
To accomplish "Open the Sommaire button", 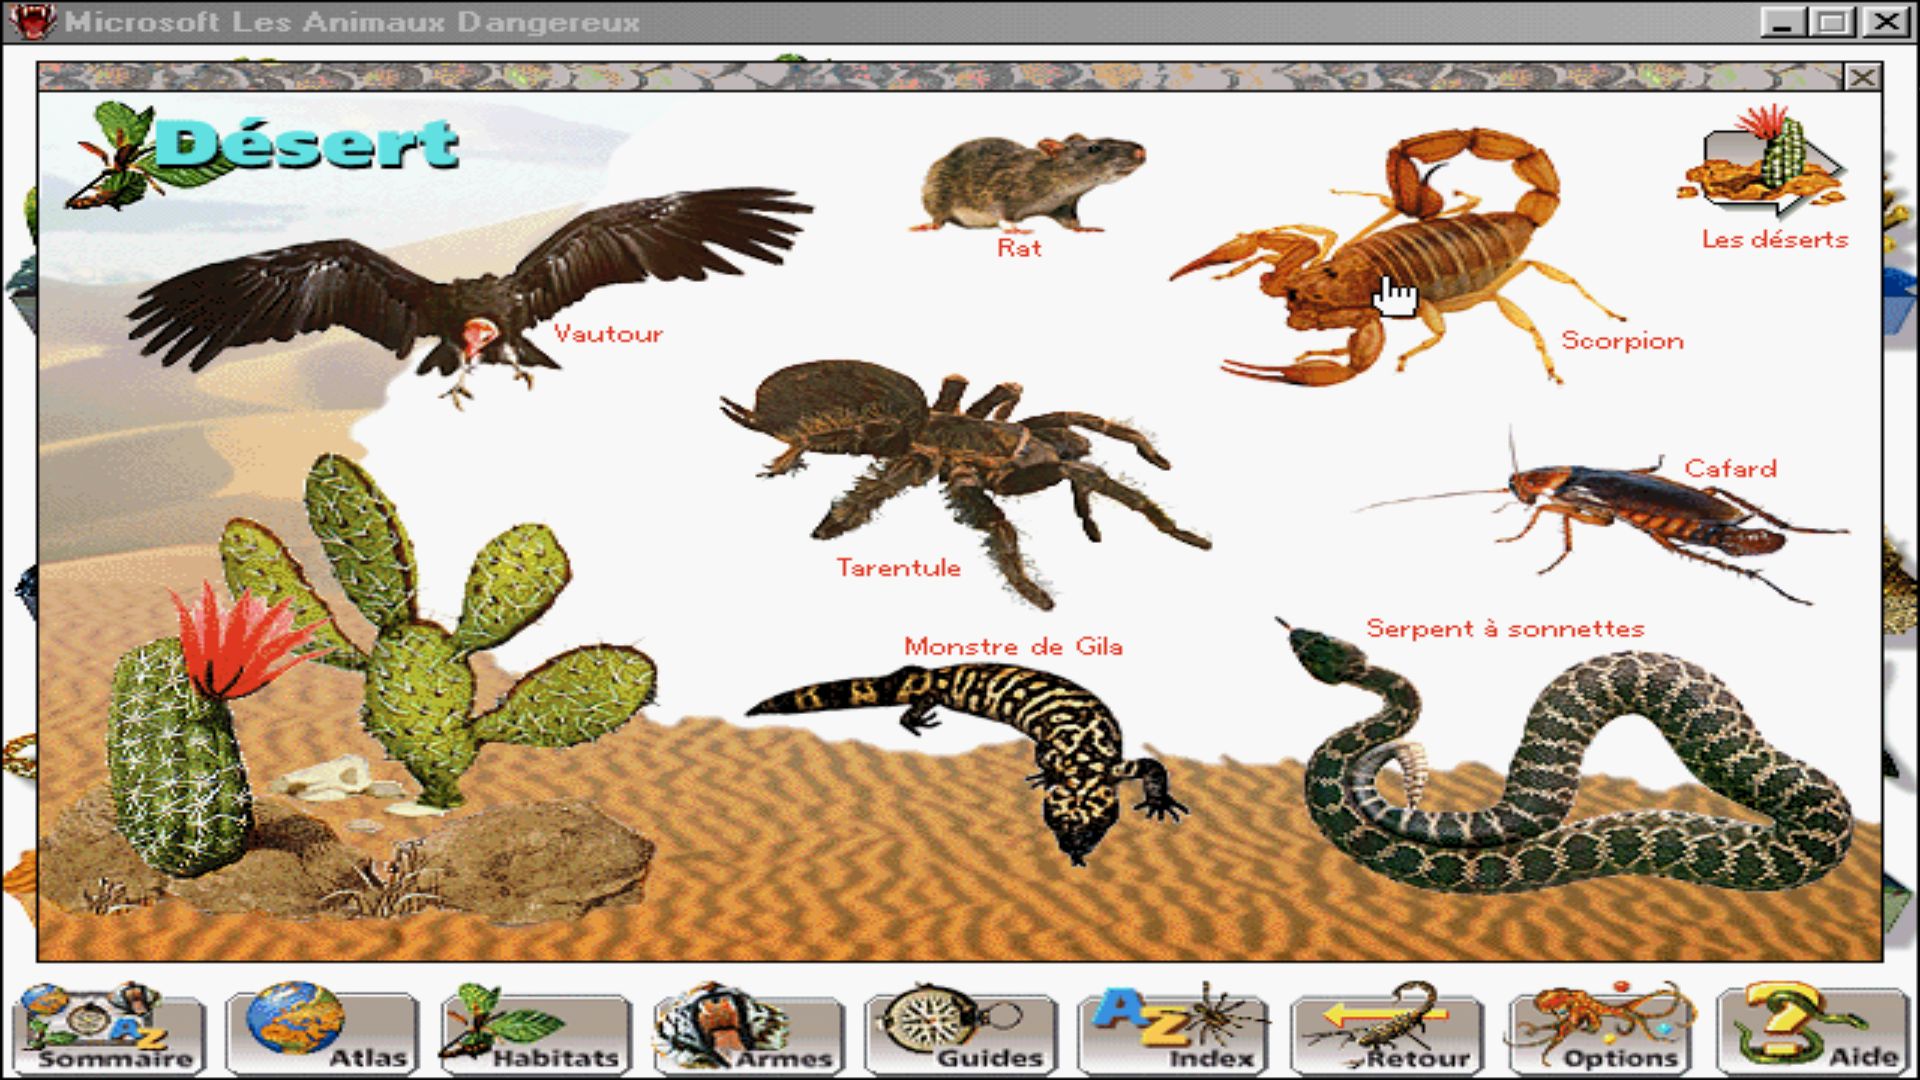I will pyautogui.click(x=109, y=1030).
